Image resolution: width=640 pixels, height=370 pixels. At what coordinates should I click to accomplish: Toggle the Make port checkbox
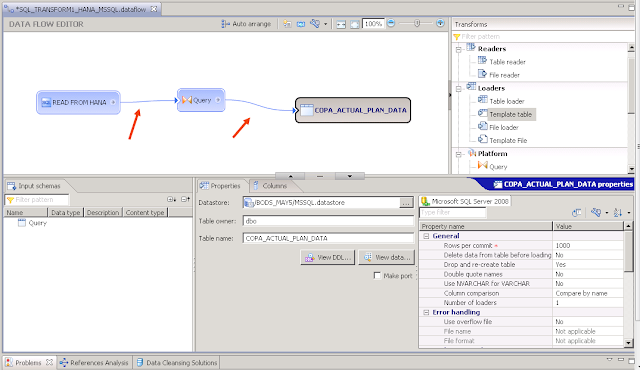tap(377, 276)
